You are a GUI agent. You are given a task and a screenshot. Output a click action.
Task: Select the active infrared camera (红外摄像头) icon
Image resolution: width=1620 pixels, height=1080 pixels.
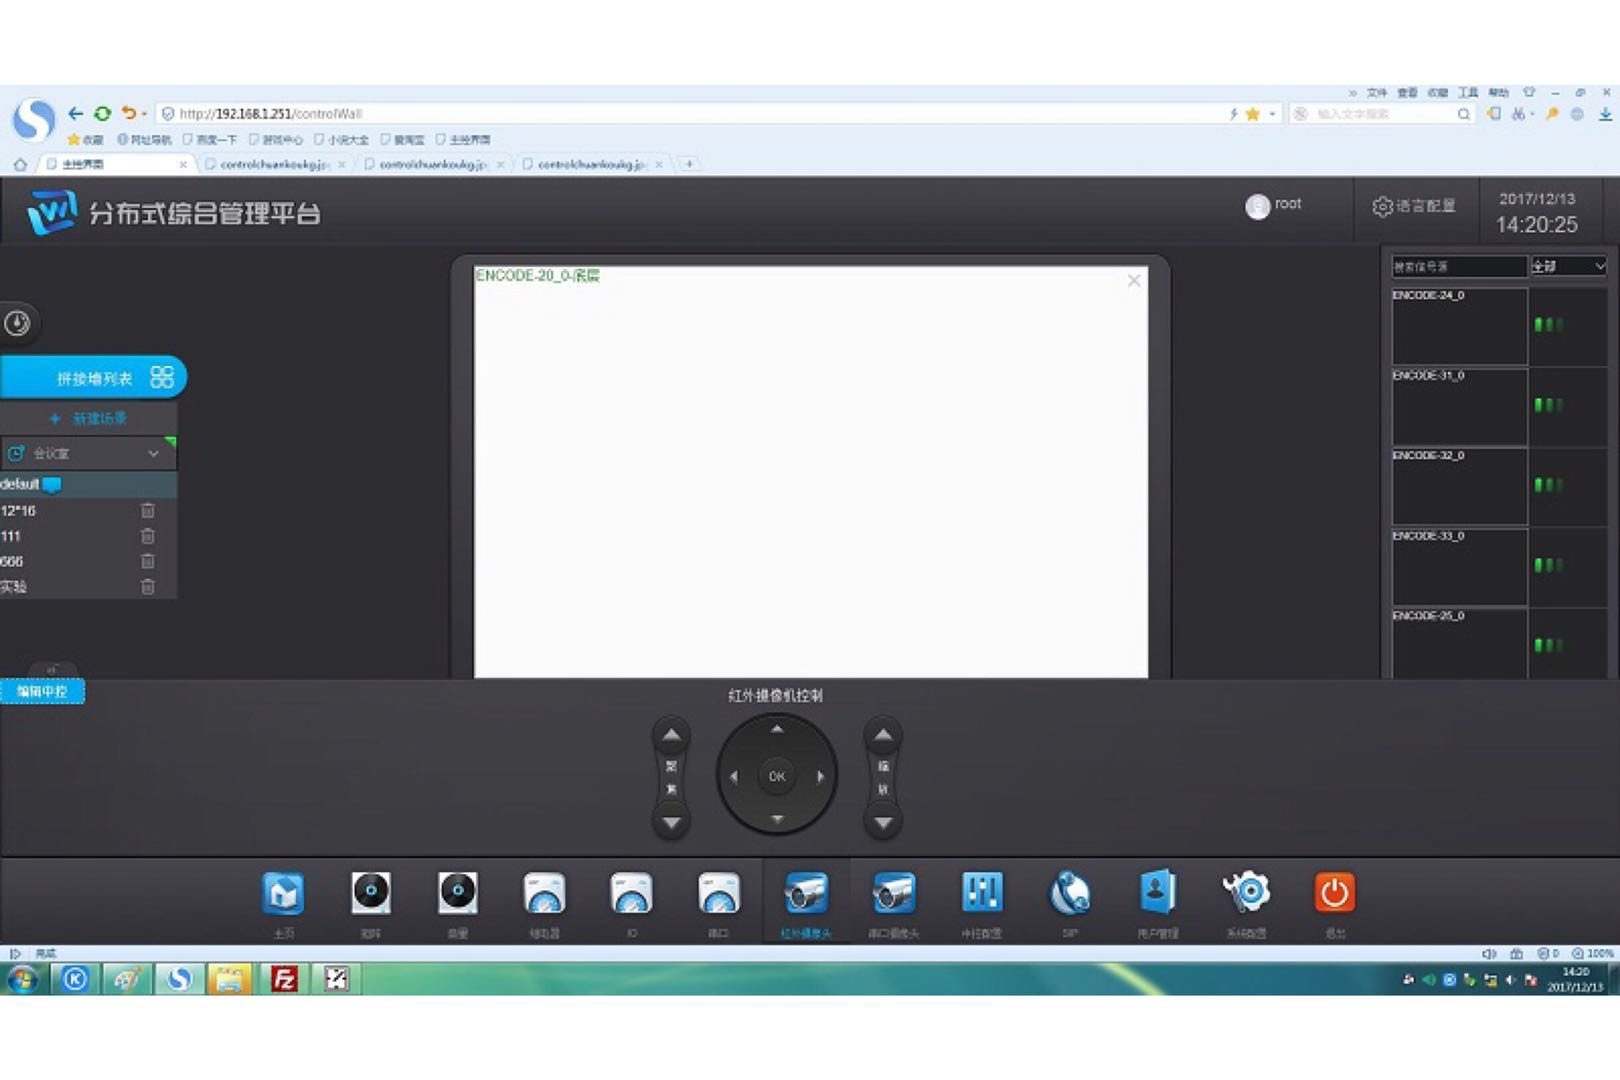(x=806, y=894)
